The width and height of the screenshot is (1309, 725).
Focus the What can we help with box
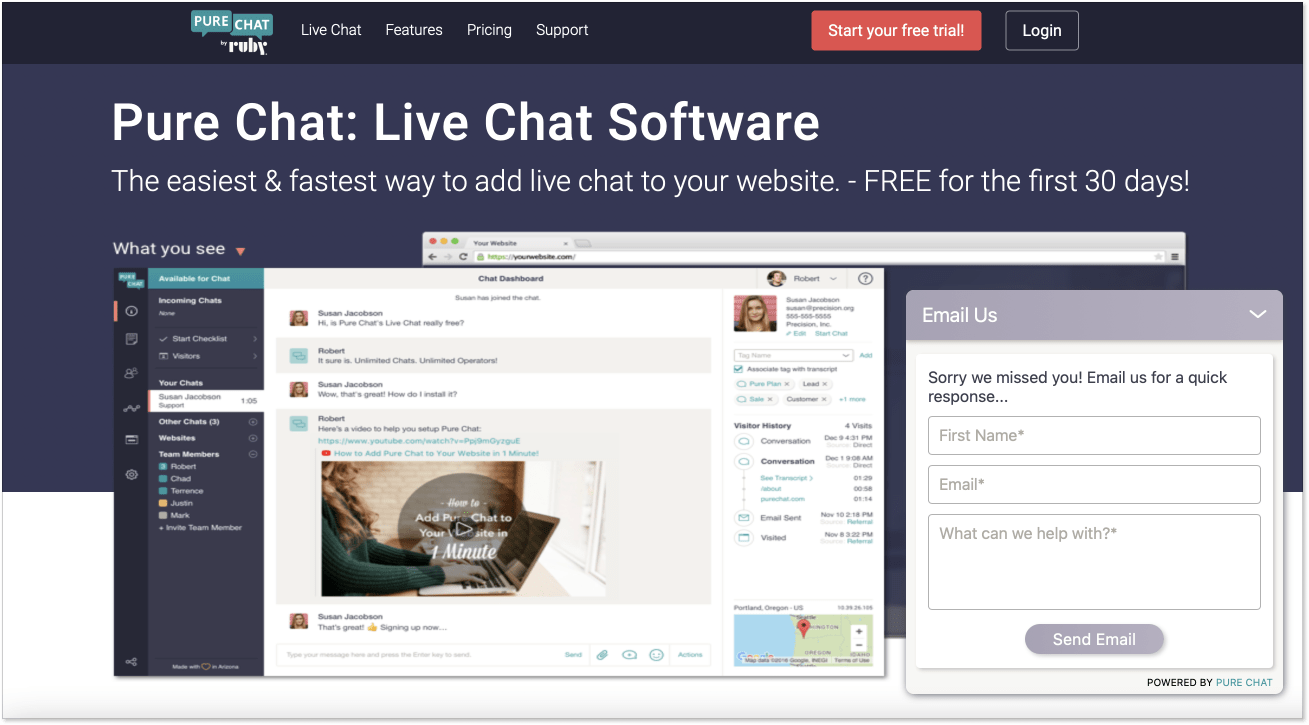[x=1094, y=562]
